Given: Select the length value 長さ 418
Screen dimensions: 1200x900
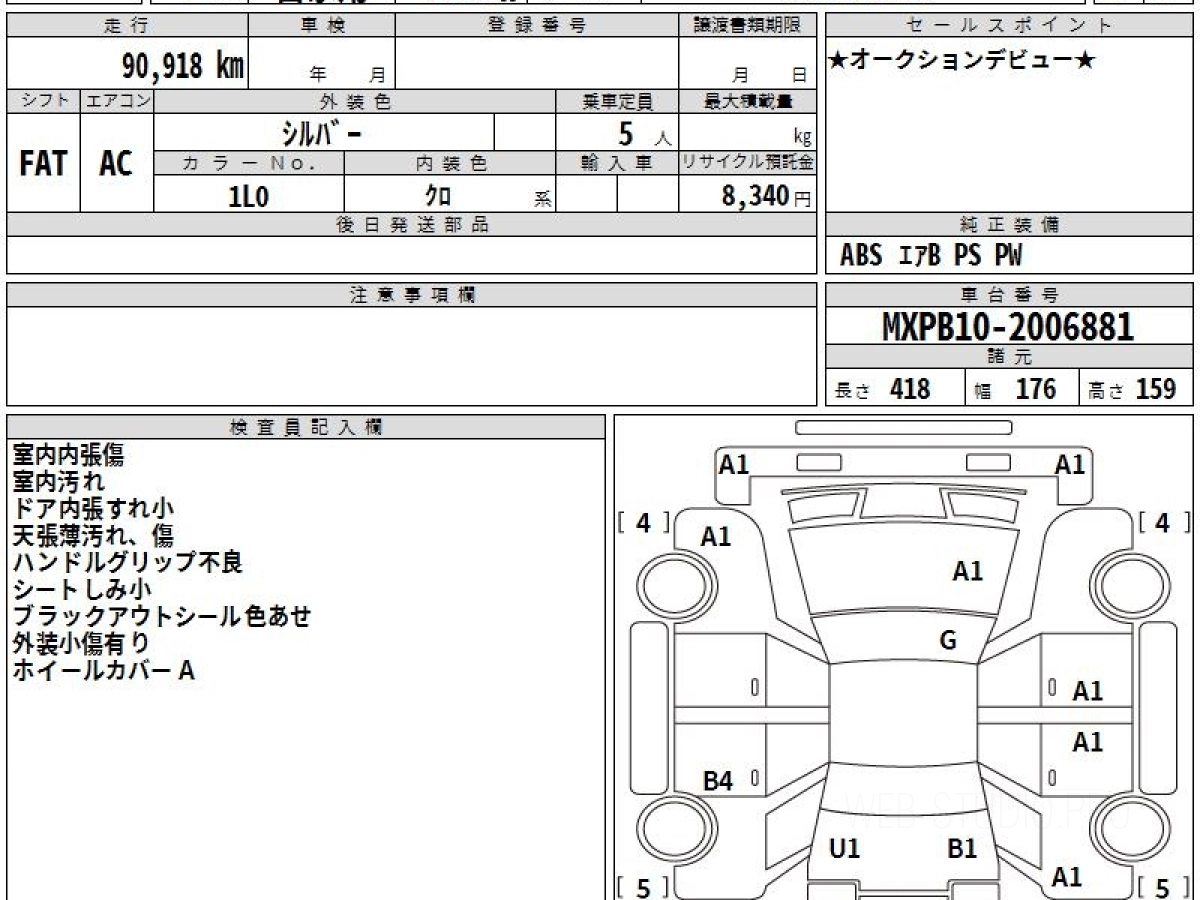Looking at the screenshot, I should coord(882,389).
